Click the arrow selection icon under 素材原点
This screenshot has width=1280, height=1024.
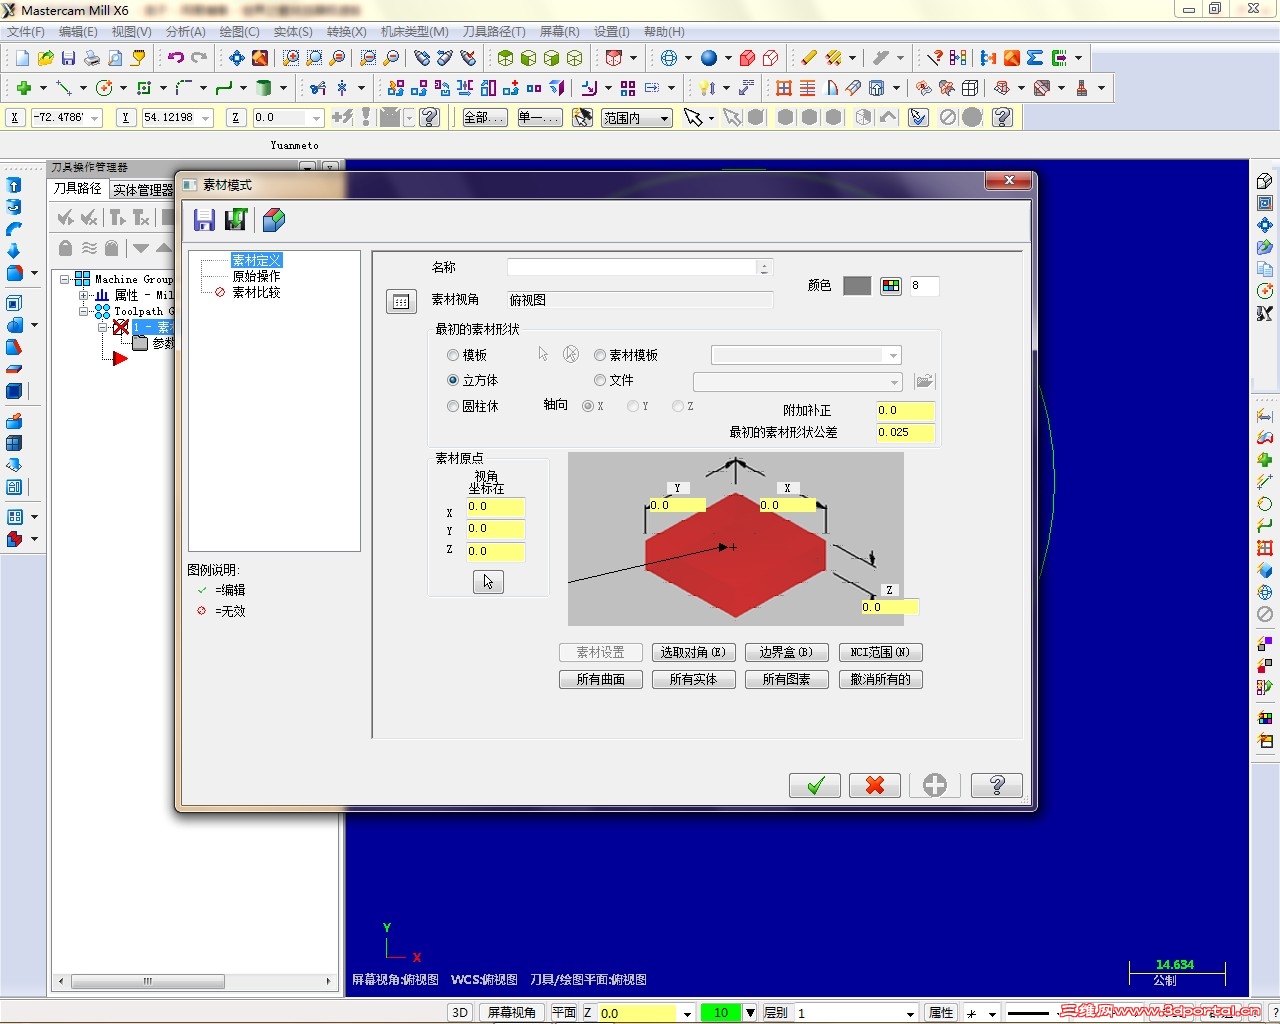click(487, 581)
